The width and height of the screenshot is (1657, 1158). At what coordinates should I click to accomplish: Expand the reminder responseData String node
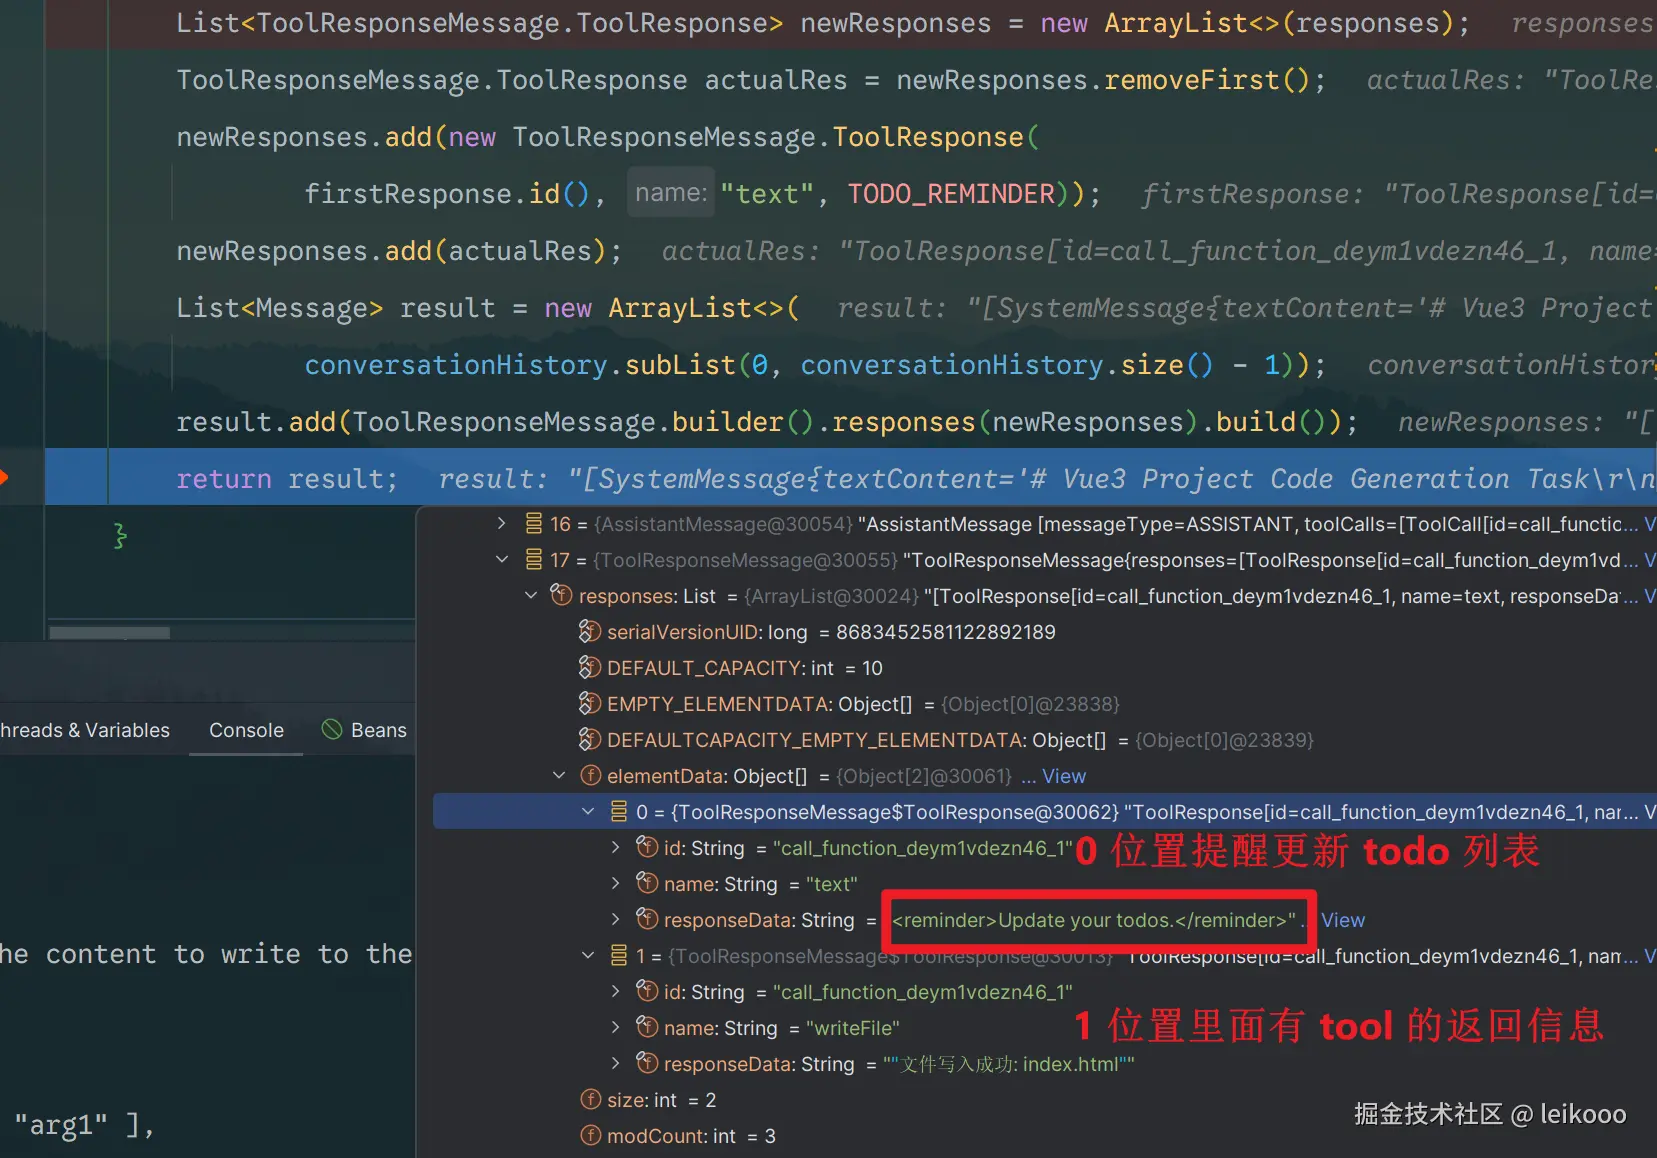(x=616, y=919)
